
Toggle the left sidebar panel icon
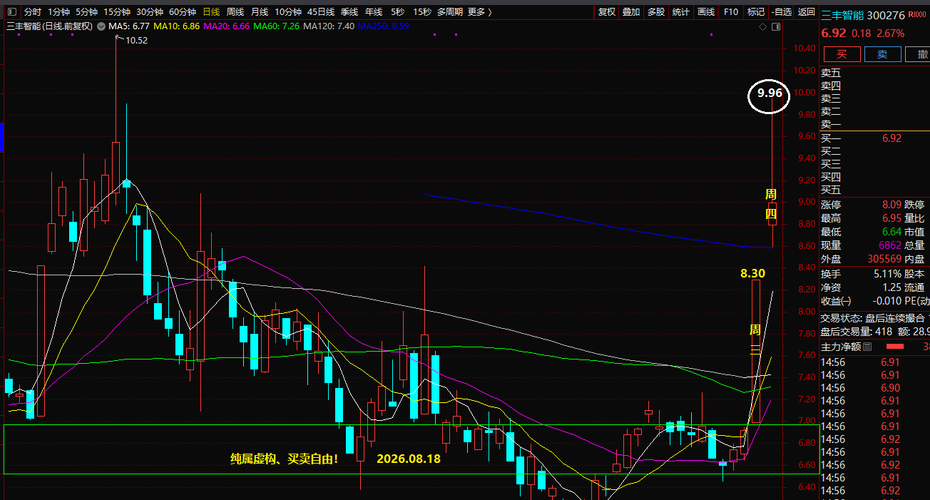coord(12,12)
